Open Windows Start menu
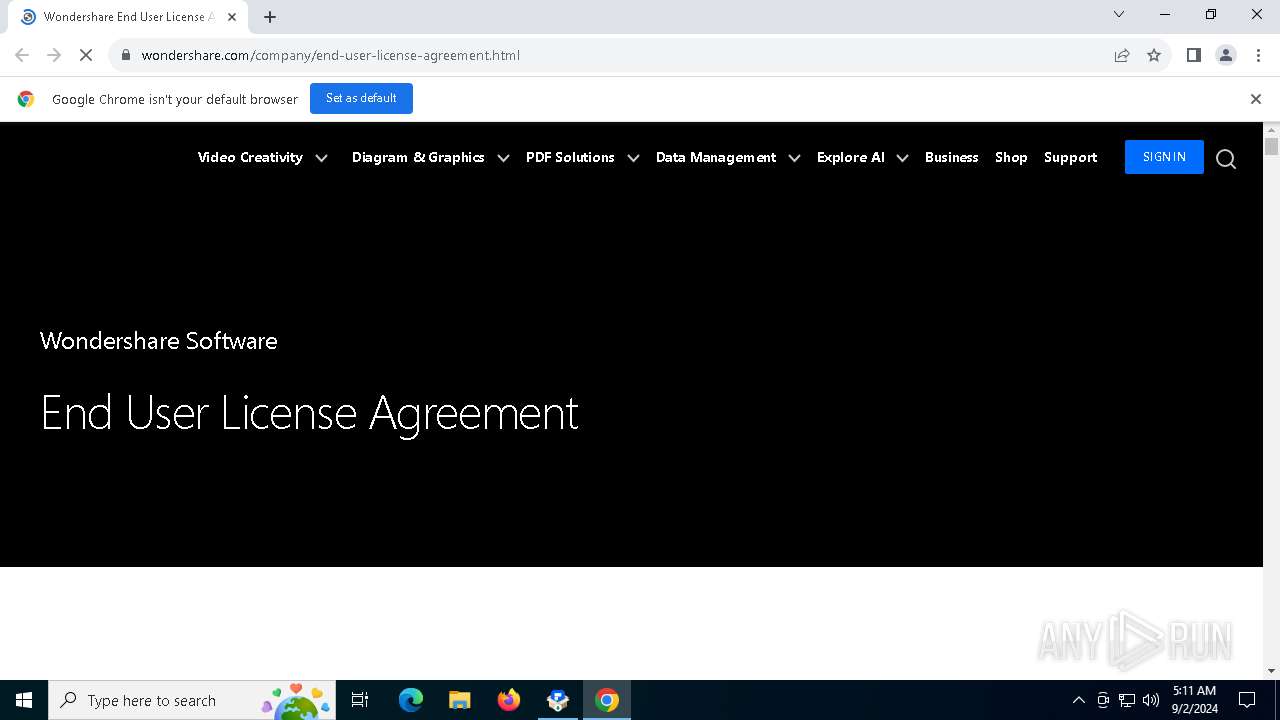The width and height of the screenshot is (1280, 720). tap(24, 700)
